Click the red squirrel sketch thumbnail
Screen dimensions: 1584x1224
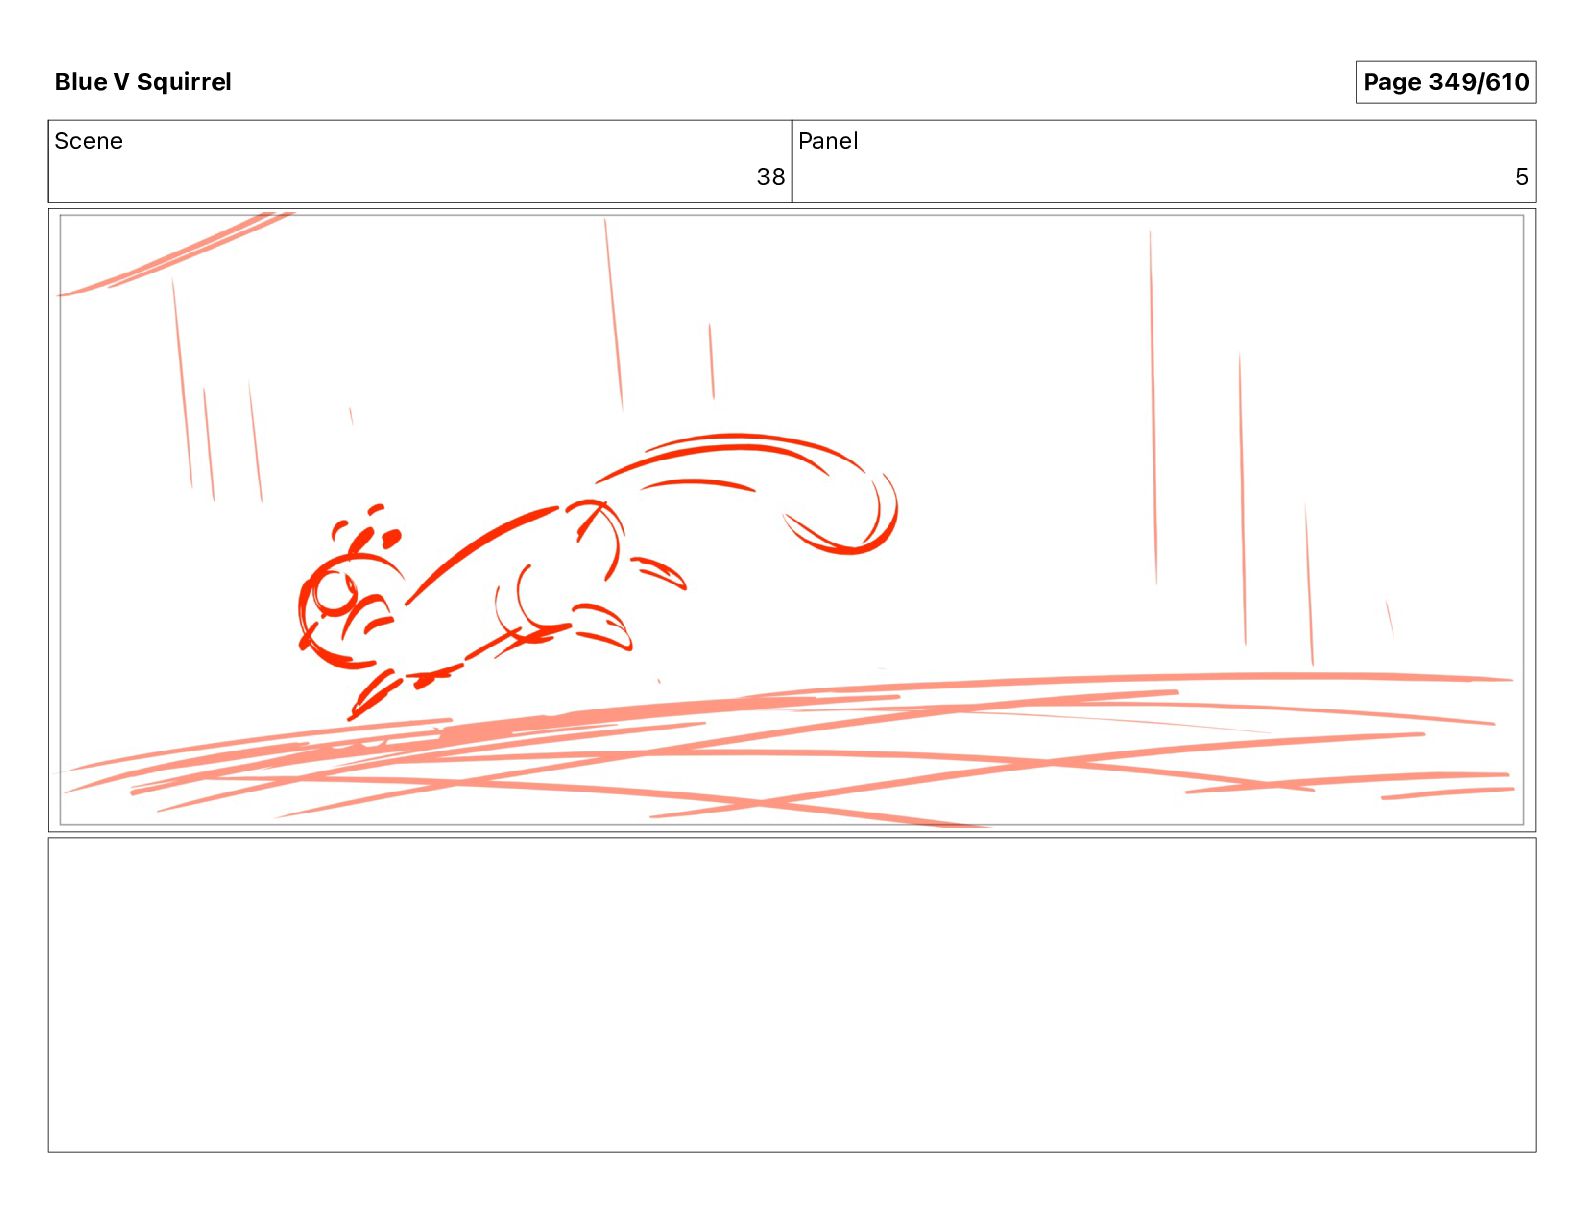tap(792, 520)
